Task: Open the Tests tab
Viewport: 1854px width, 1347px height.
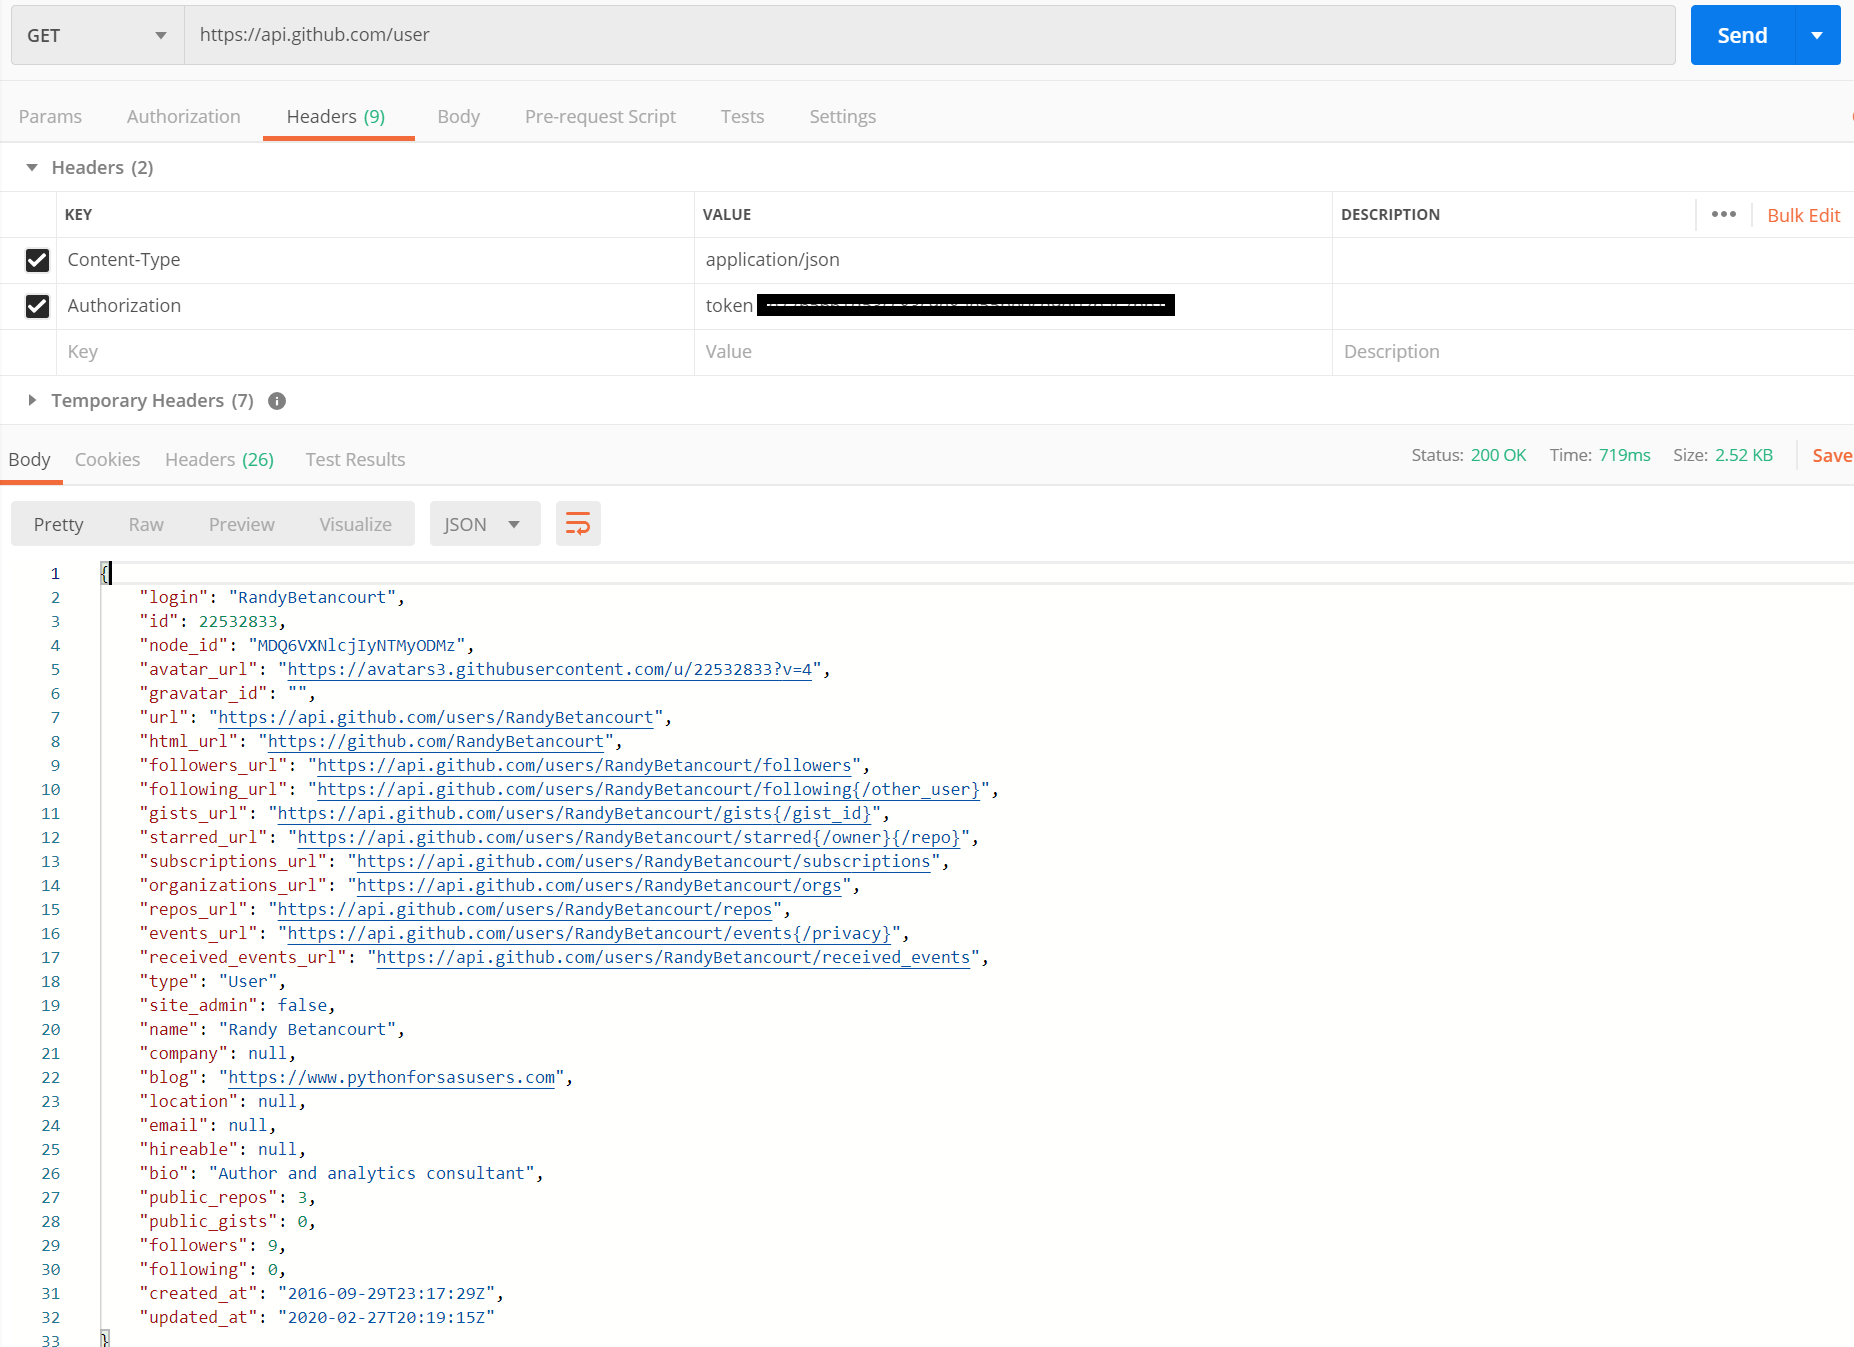Action: click(x=742, y=116)
